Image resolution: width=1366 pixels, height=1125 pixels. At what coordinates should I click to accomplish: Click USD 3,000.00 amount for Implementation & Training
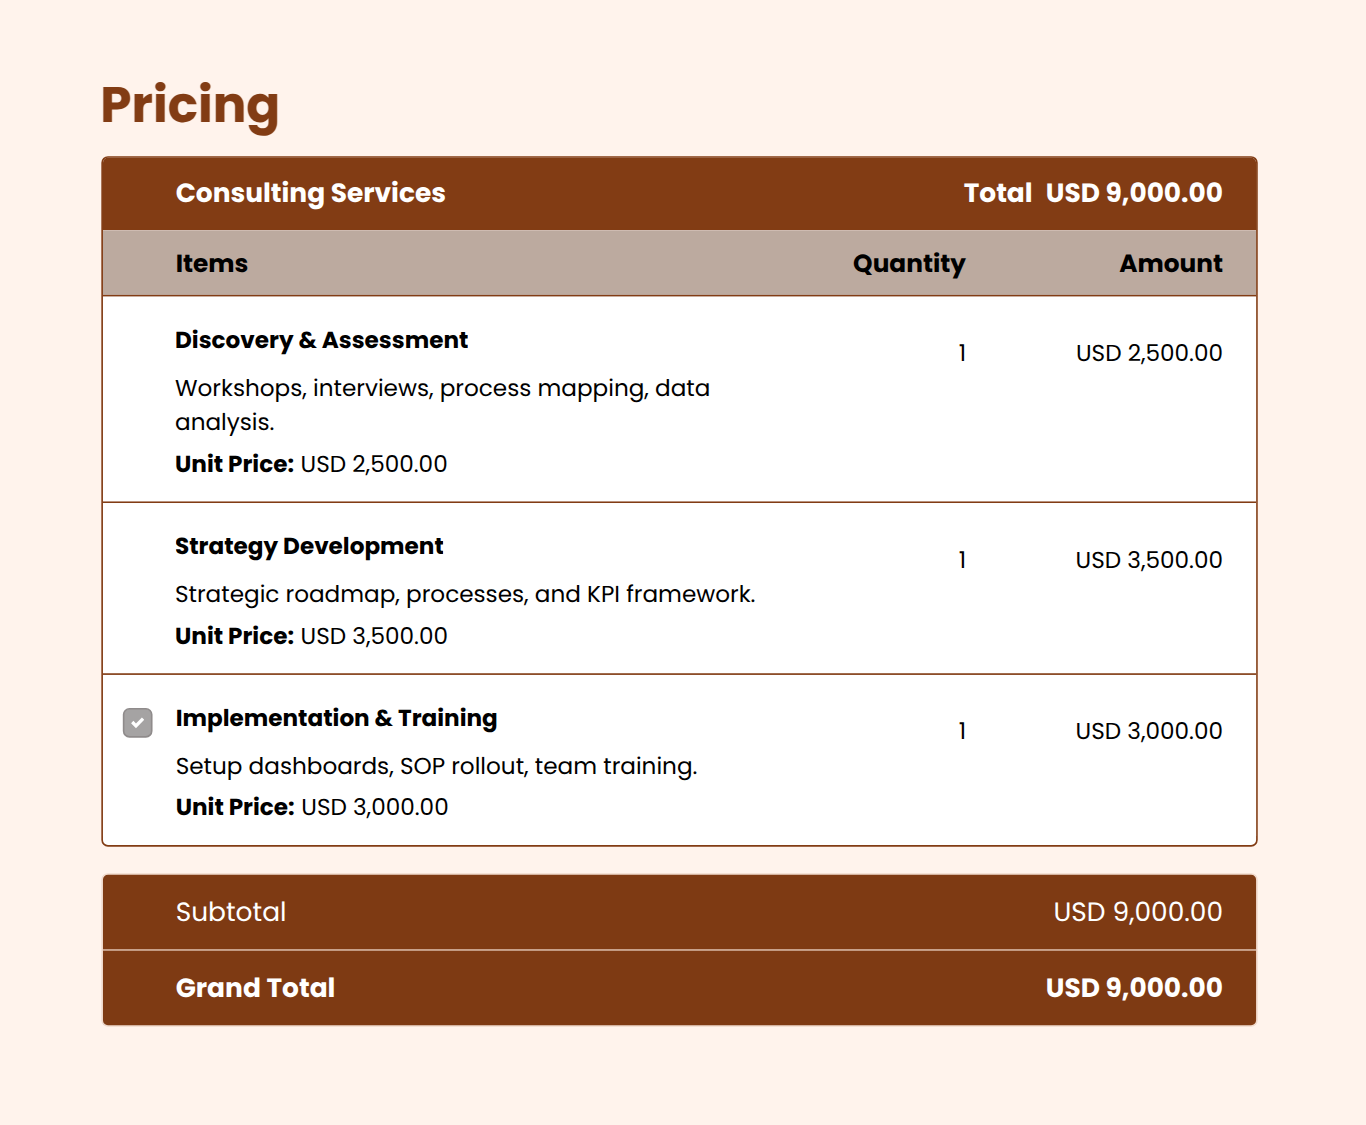coord(1148,731)
